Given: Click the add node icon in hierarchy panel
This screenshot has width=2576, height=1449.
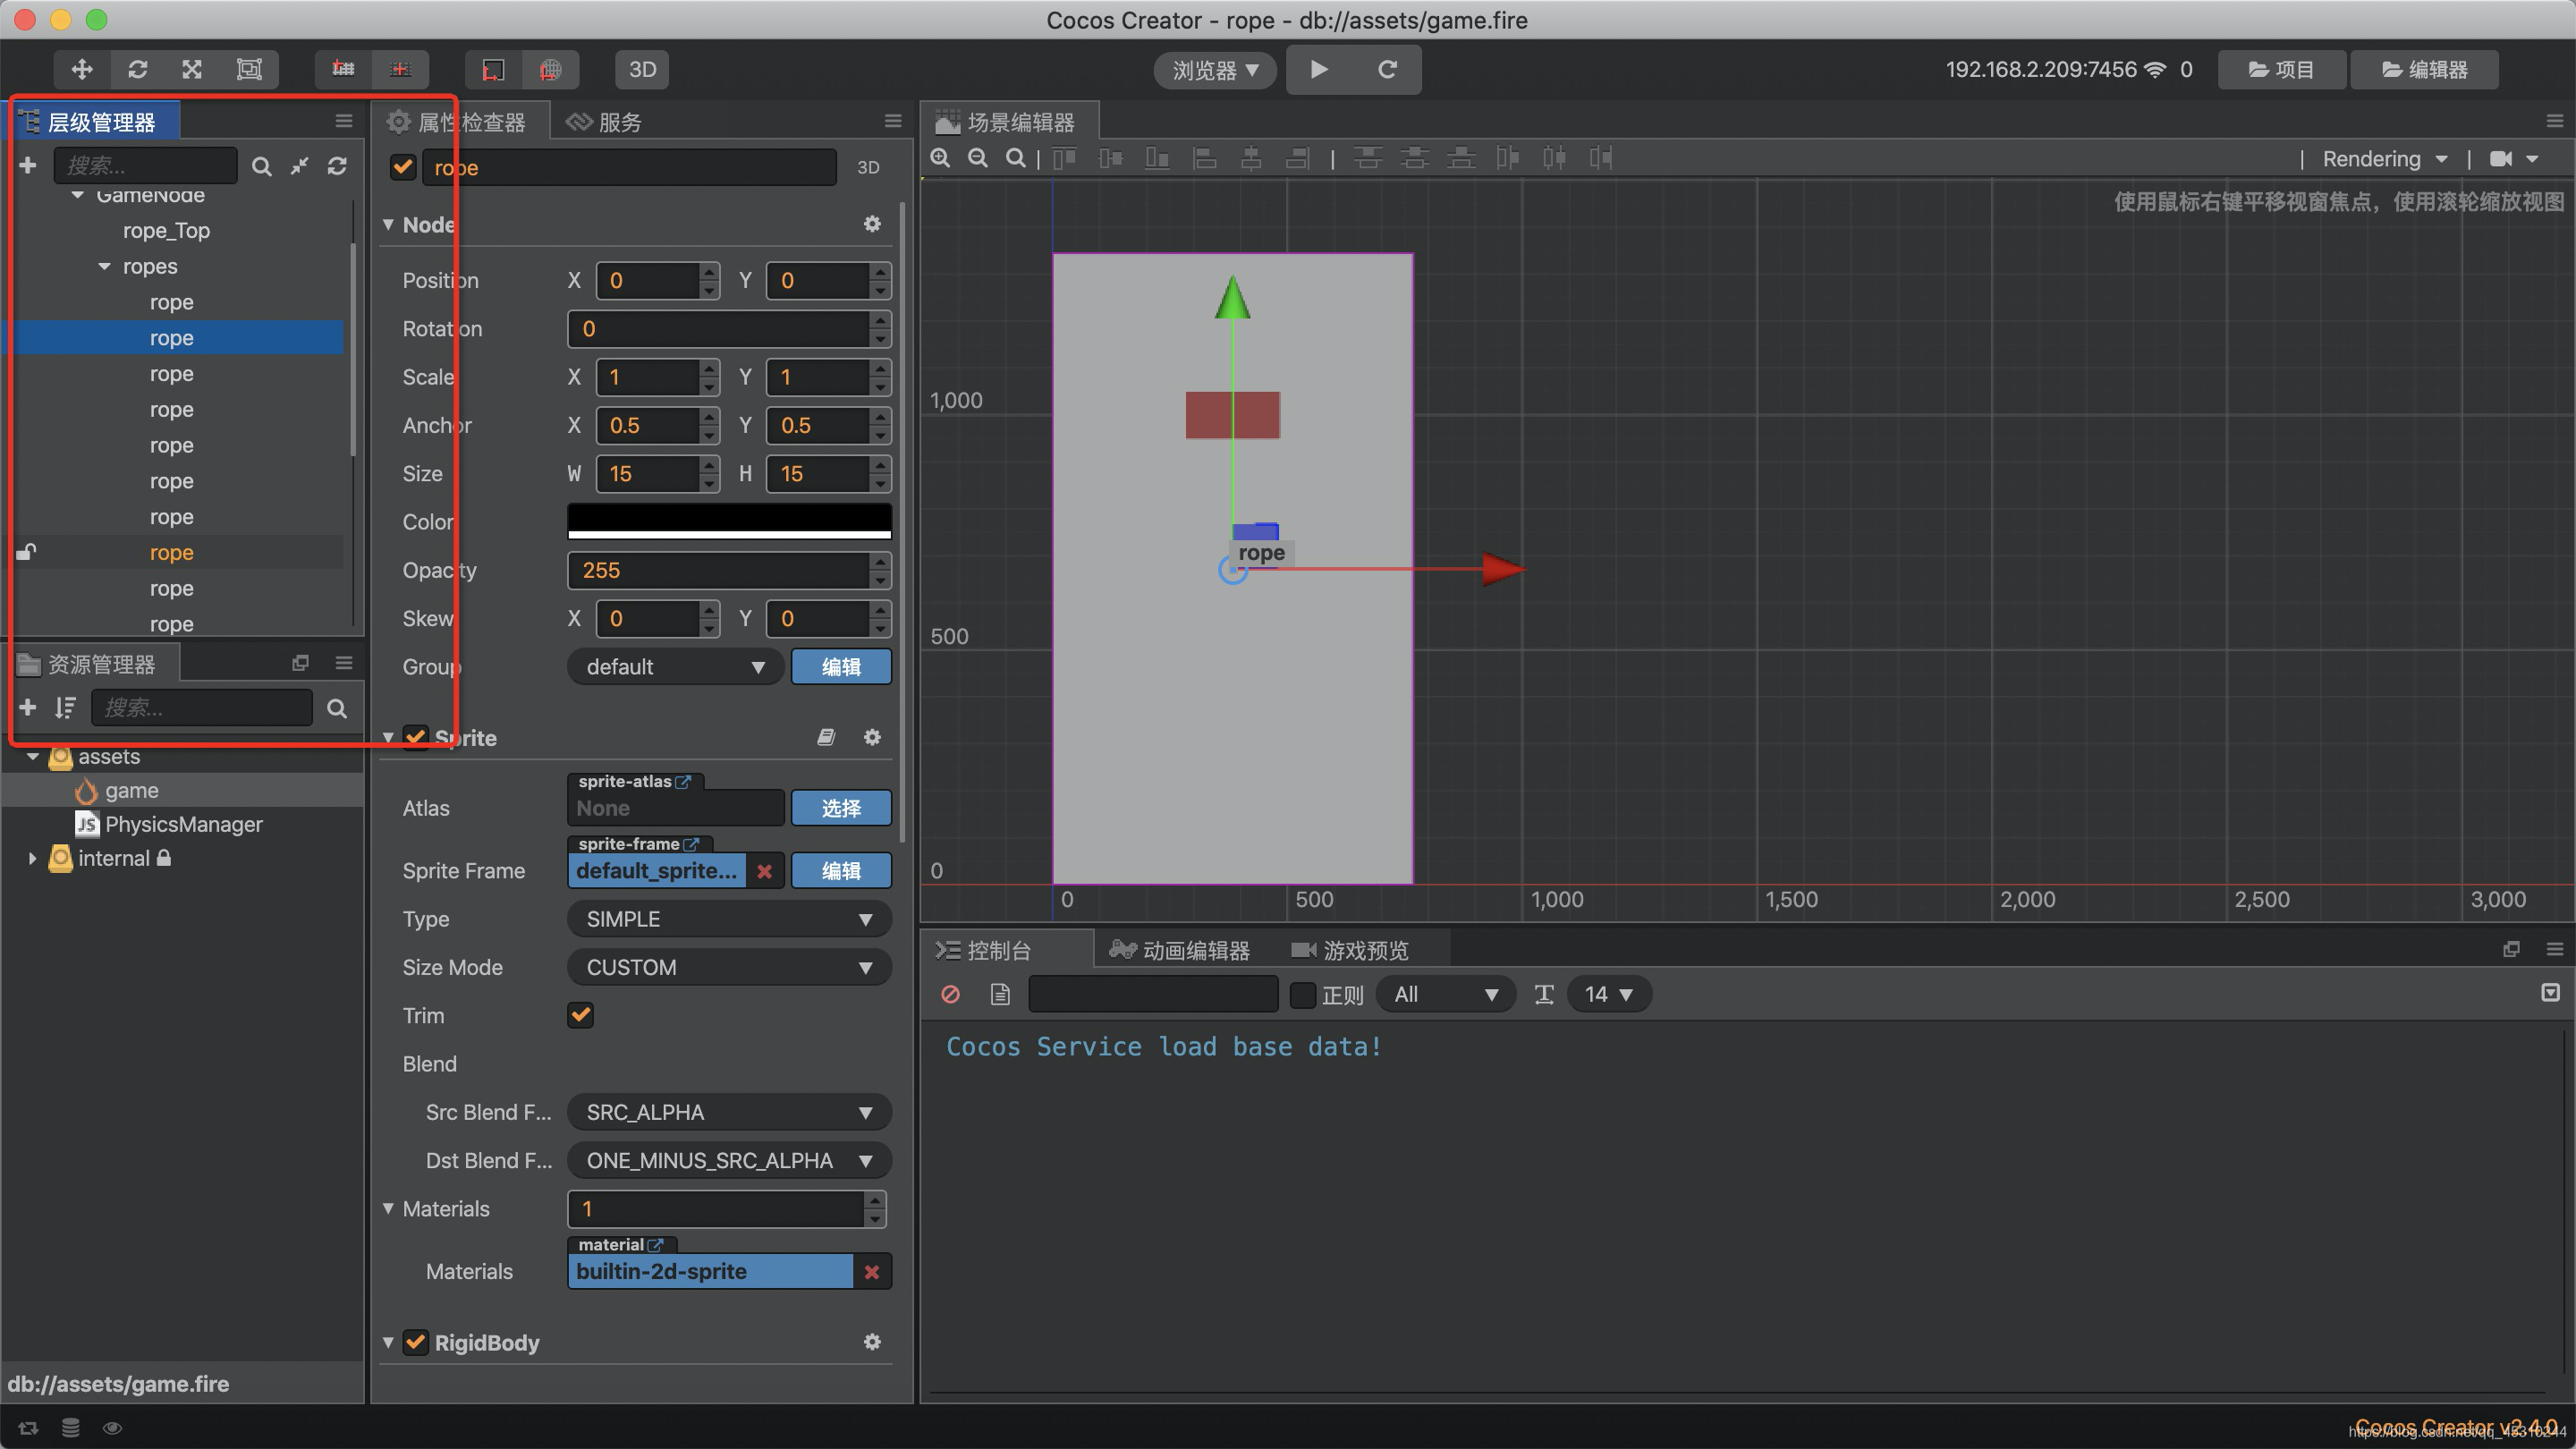Looking at the screenshot, I should [29, 165].
